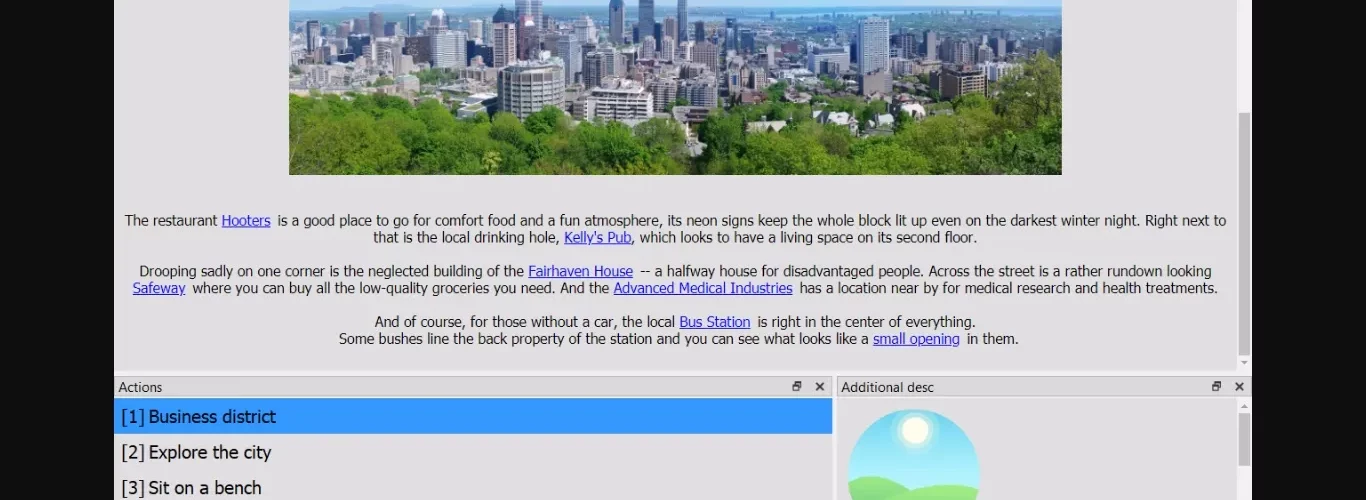Viewport: 1366px width, 500px height.
Task: Select action 1 Business district
Action: coord(472,417)
